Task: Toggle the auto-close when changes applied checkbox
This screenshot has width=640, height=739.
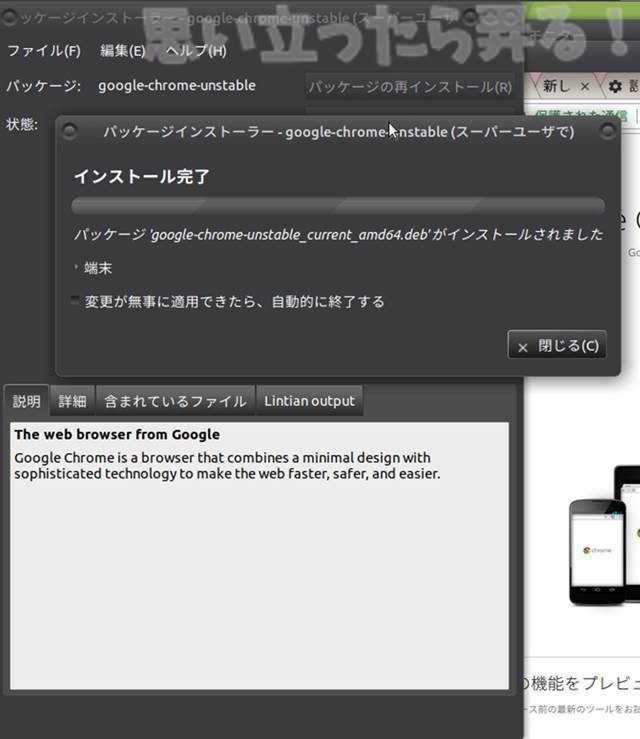Action: 75,301
